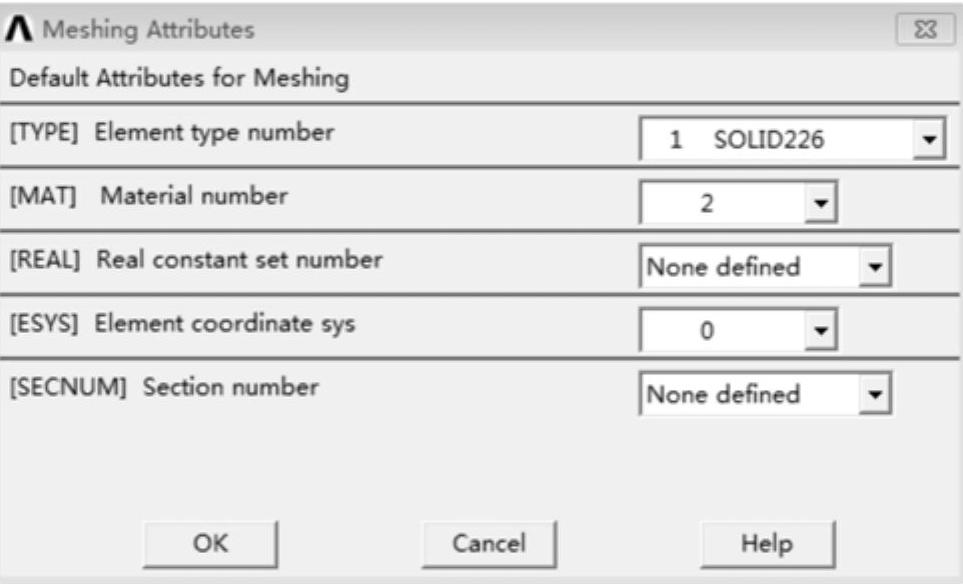The image size is (963, 584).
Task: Expand the Element type number dropdown arrow
Action: click(x=929, y=141)
